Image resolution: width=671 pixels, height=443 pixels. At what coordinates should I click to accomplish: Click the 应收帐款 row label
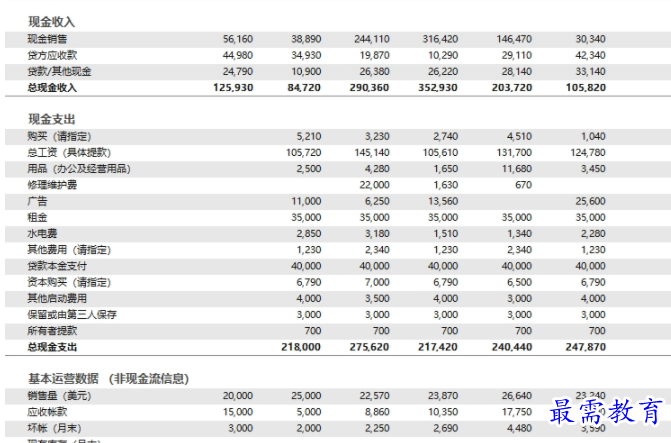pos(48,412)
